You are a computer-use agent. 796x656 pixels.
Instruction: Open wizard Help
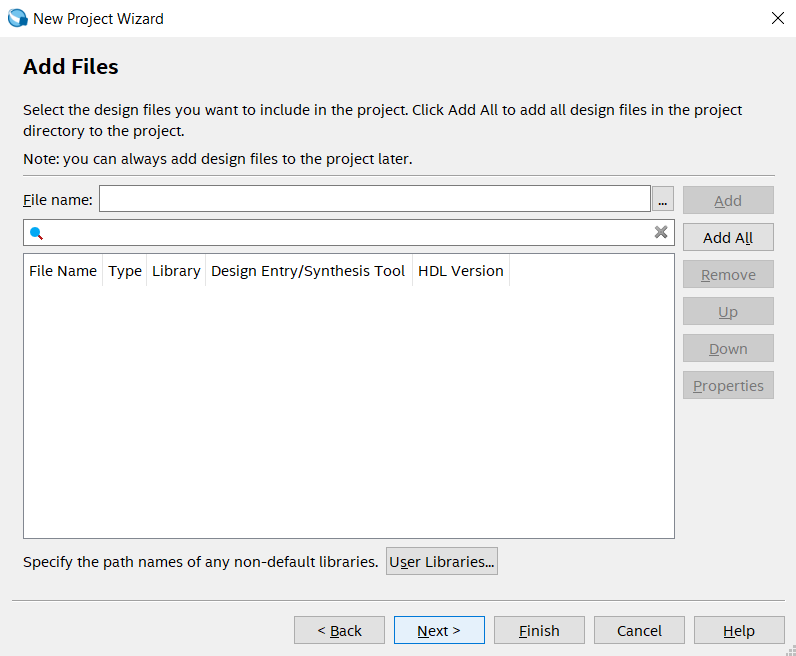point(739,630)
